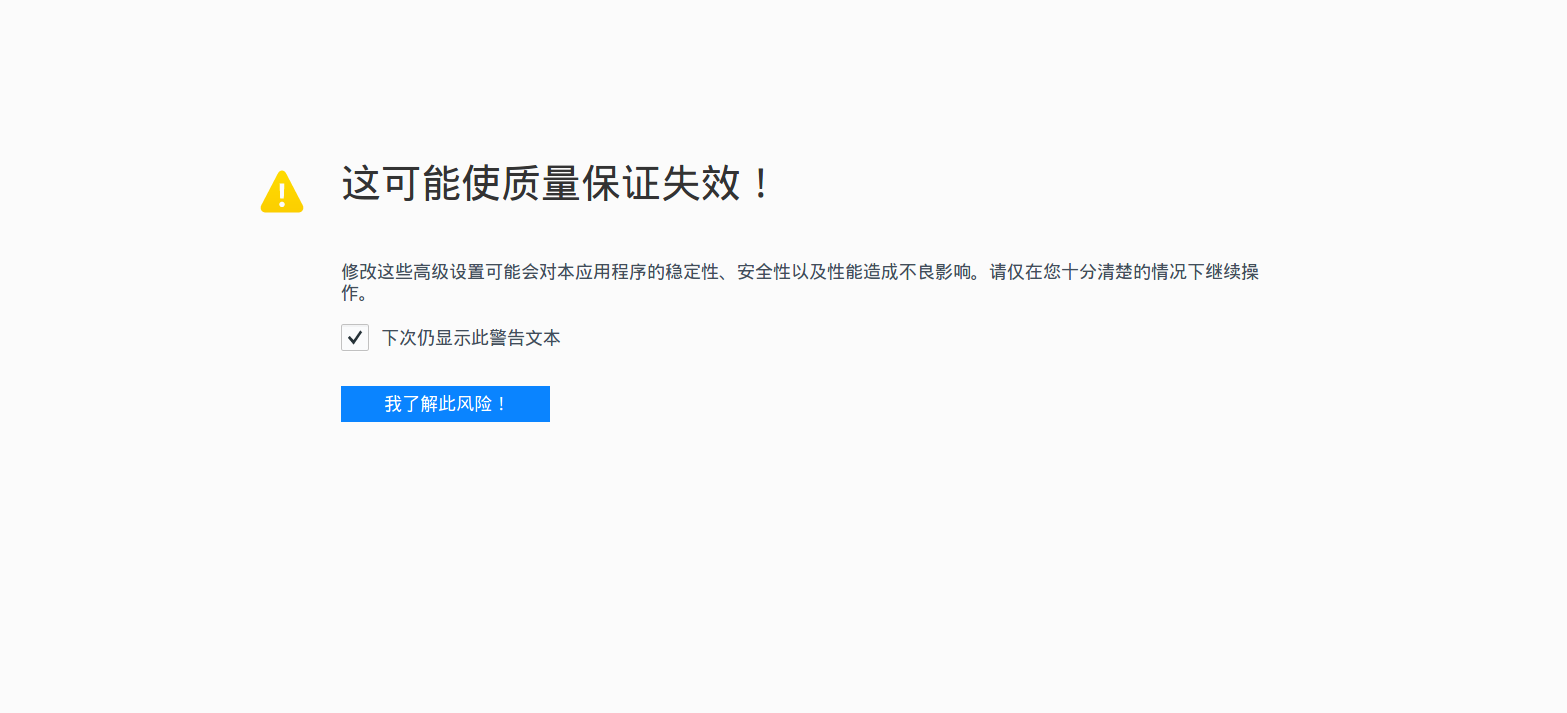The height and width of the screenshot is (713, 1567).
Task: Accept the risk with the blue button
Action: click(x=445, y=404)
